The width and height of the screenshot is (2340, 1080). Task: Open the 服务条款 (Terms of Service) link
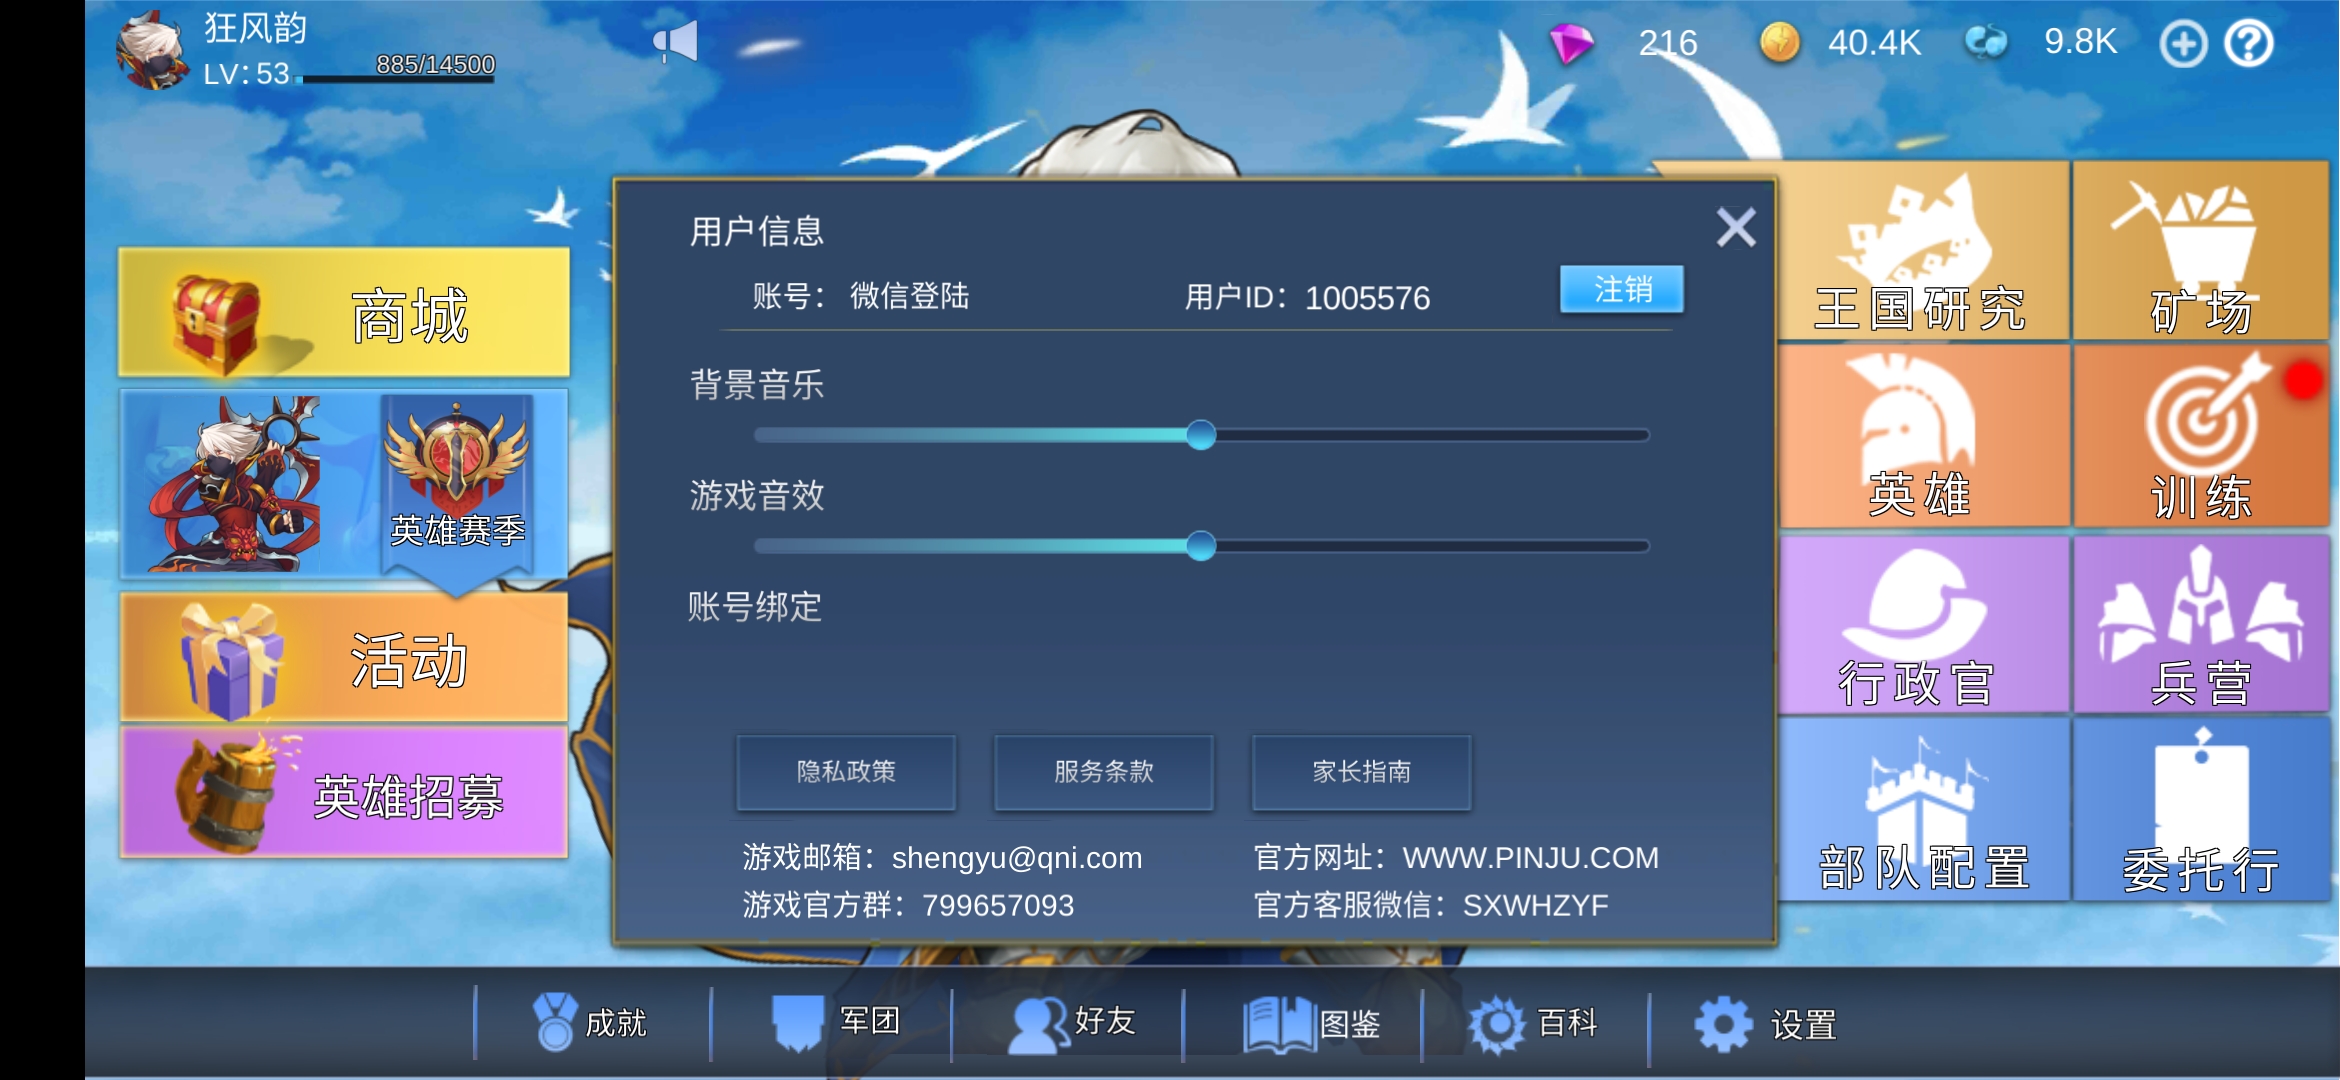(x=1104, y=770)
